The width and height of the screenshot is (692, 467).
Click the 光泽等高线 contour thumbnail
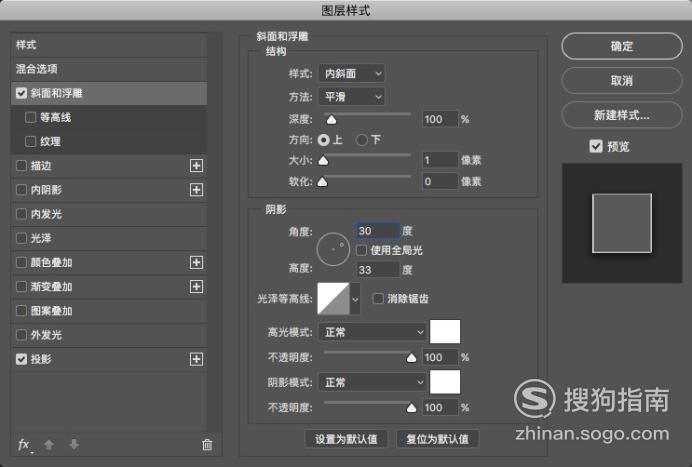click(x=333, y=299)
